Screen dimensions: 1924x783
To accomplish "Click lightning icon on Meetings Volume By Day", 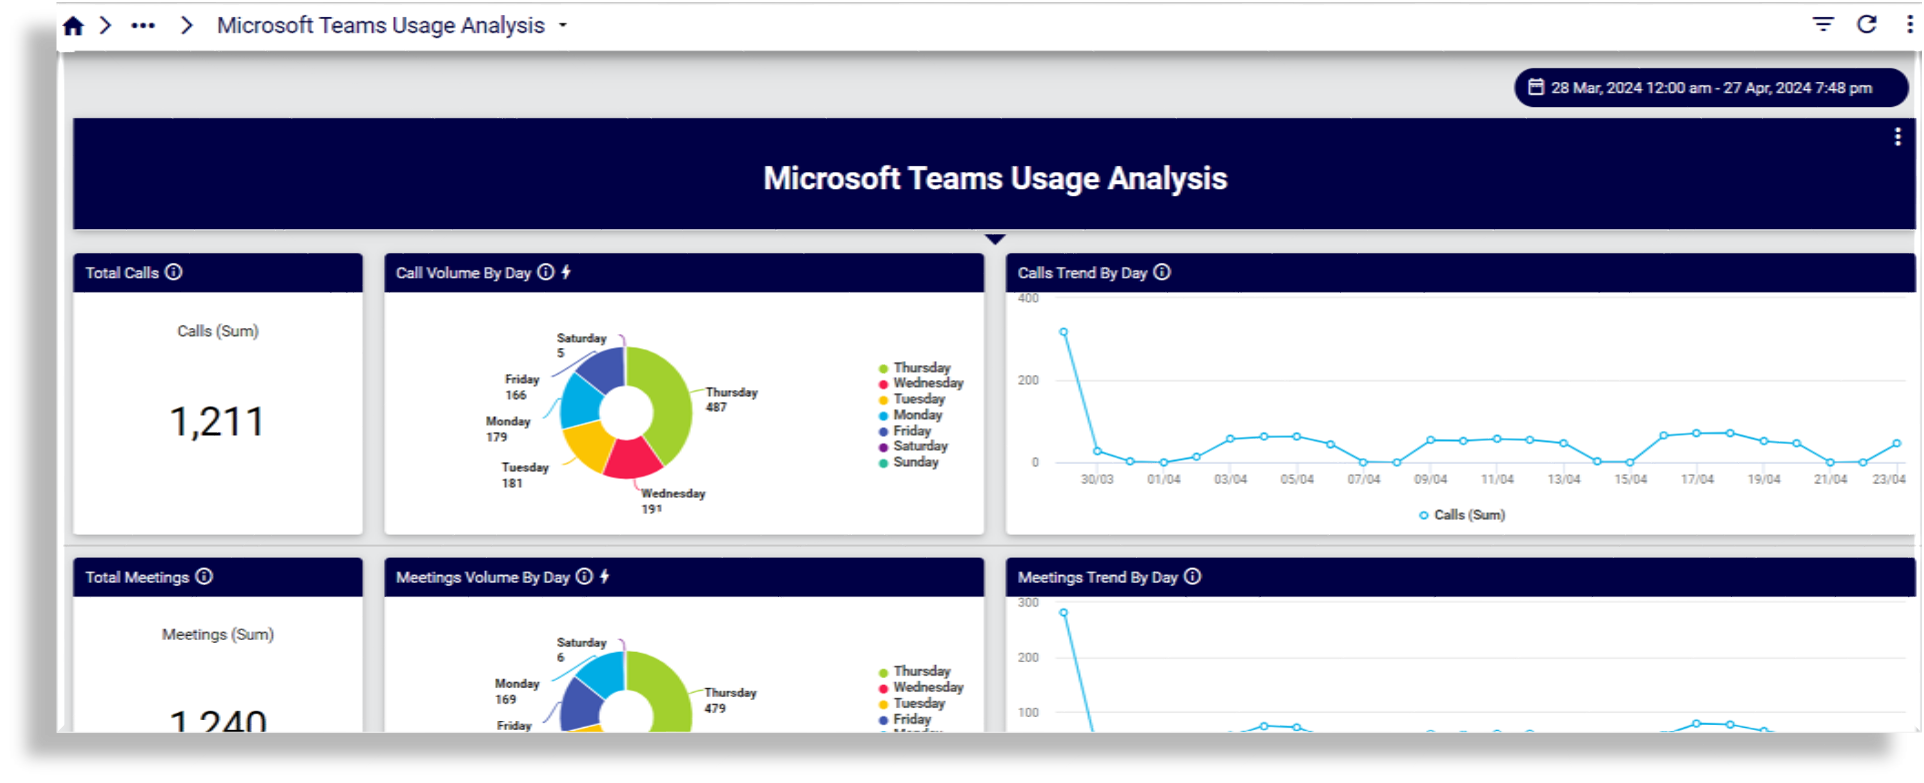I will tap(605, 576).
